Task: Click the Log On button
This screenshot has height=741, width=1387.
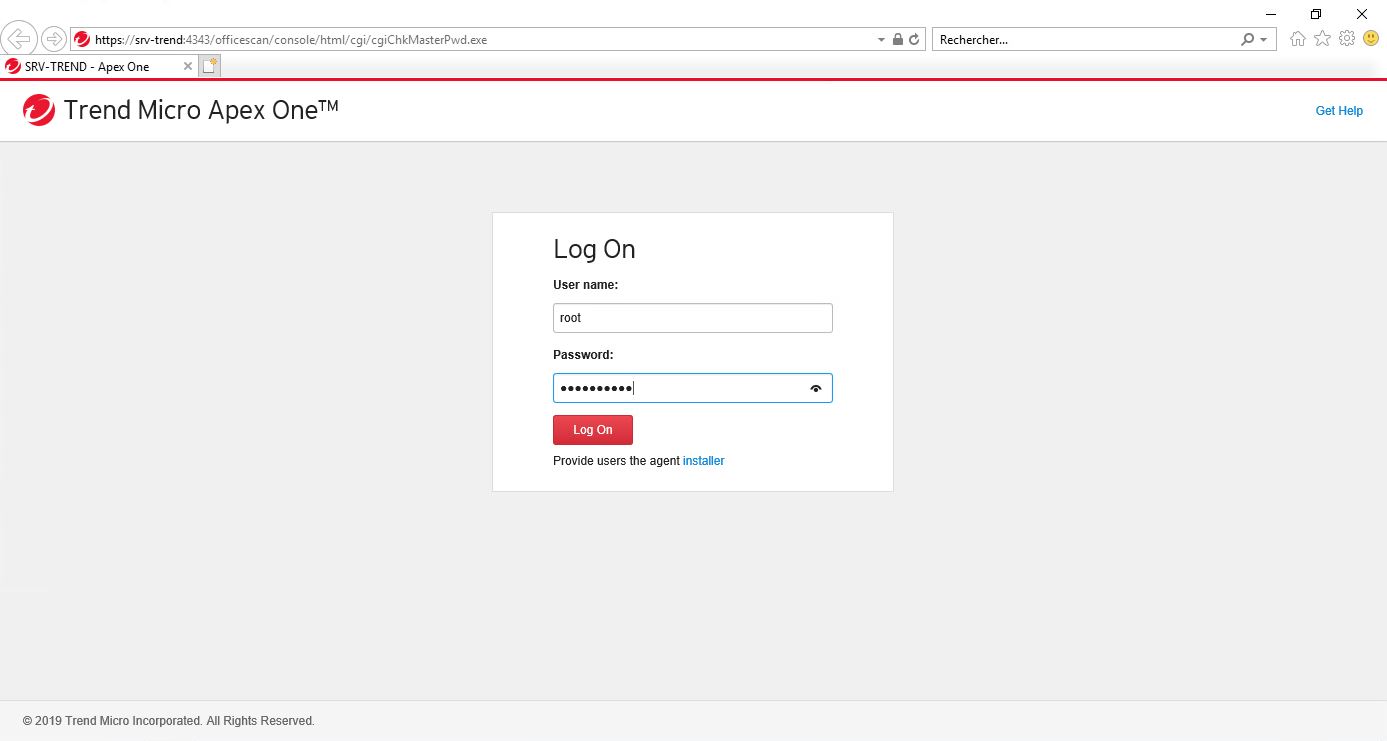Action: click(592, 429)
